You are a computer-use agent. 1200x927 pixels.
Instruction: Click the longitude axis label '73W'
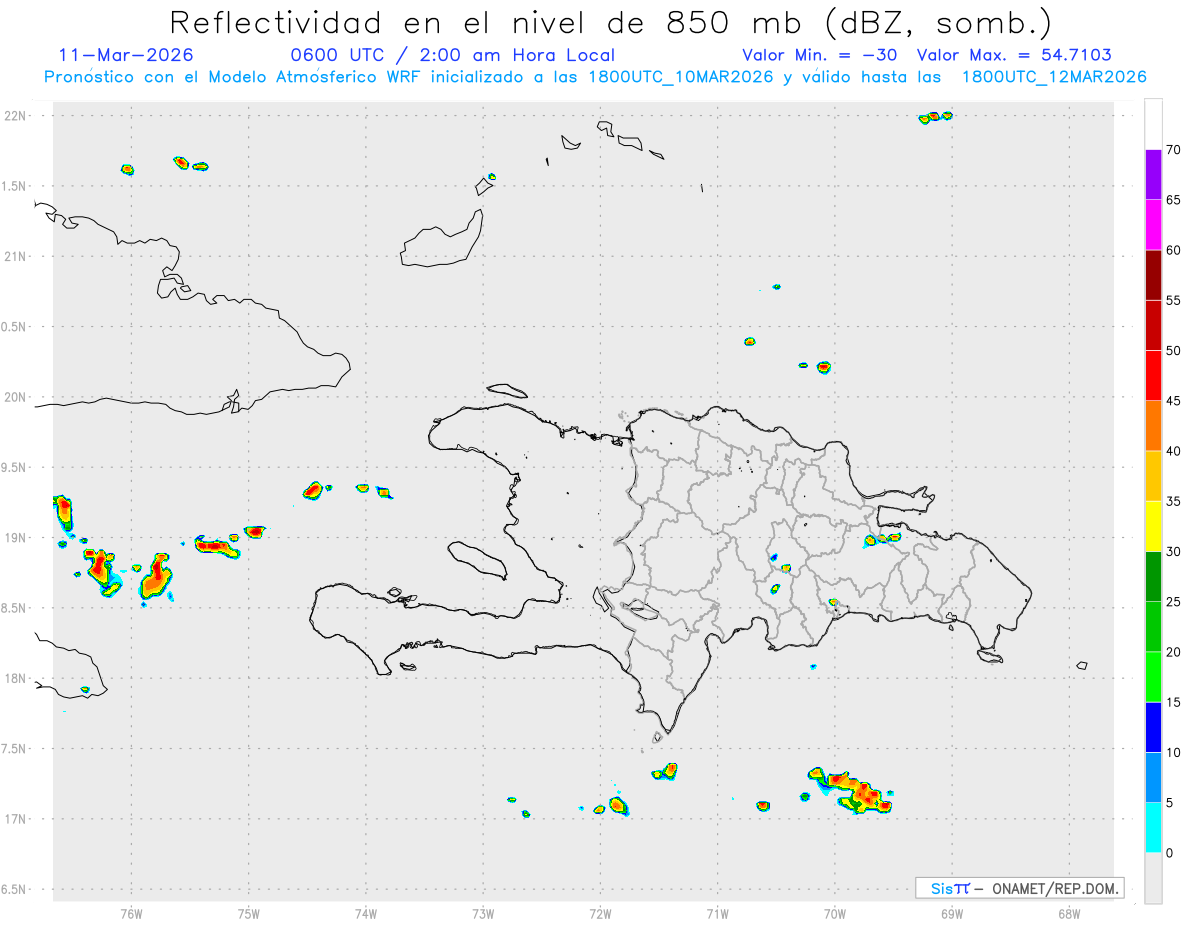[483, 913]
